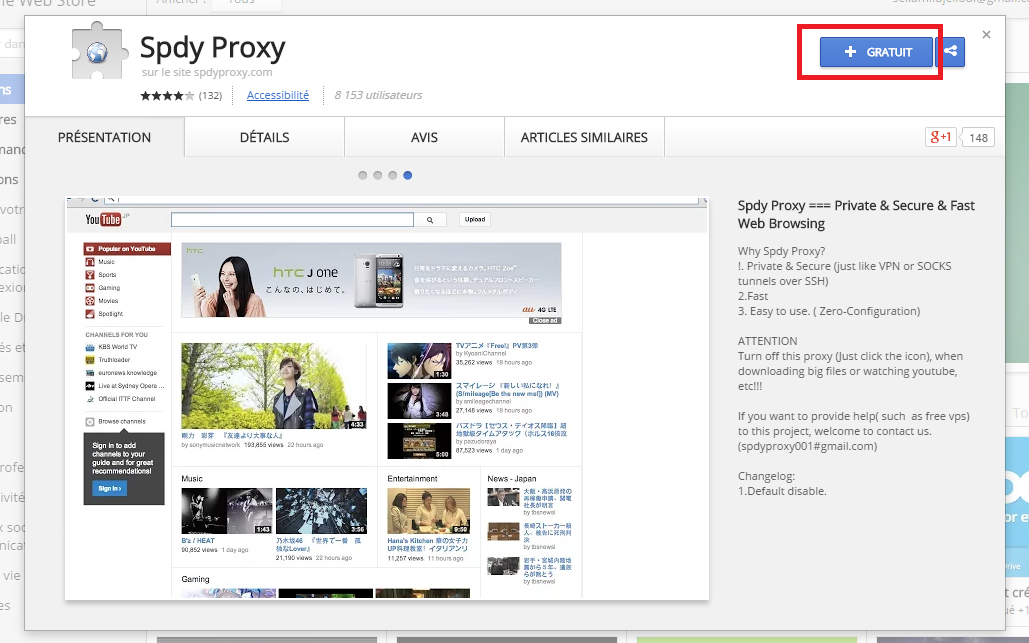Click the ATTENTION line in the description
The width and height of the screenshot is (1029, 643).
(x=768, y=341)
